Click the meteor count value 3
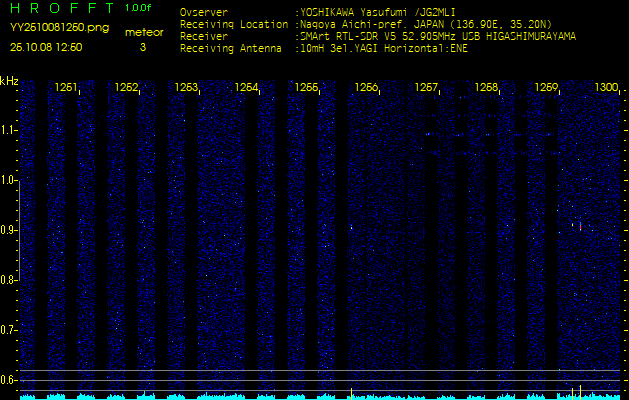The width and height of the screenshot is (629, 400). click(x=143, y=47)
